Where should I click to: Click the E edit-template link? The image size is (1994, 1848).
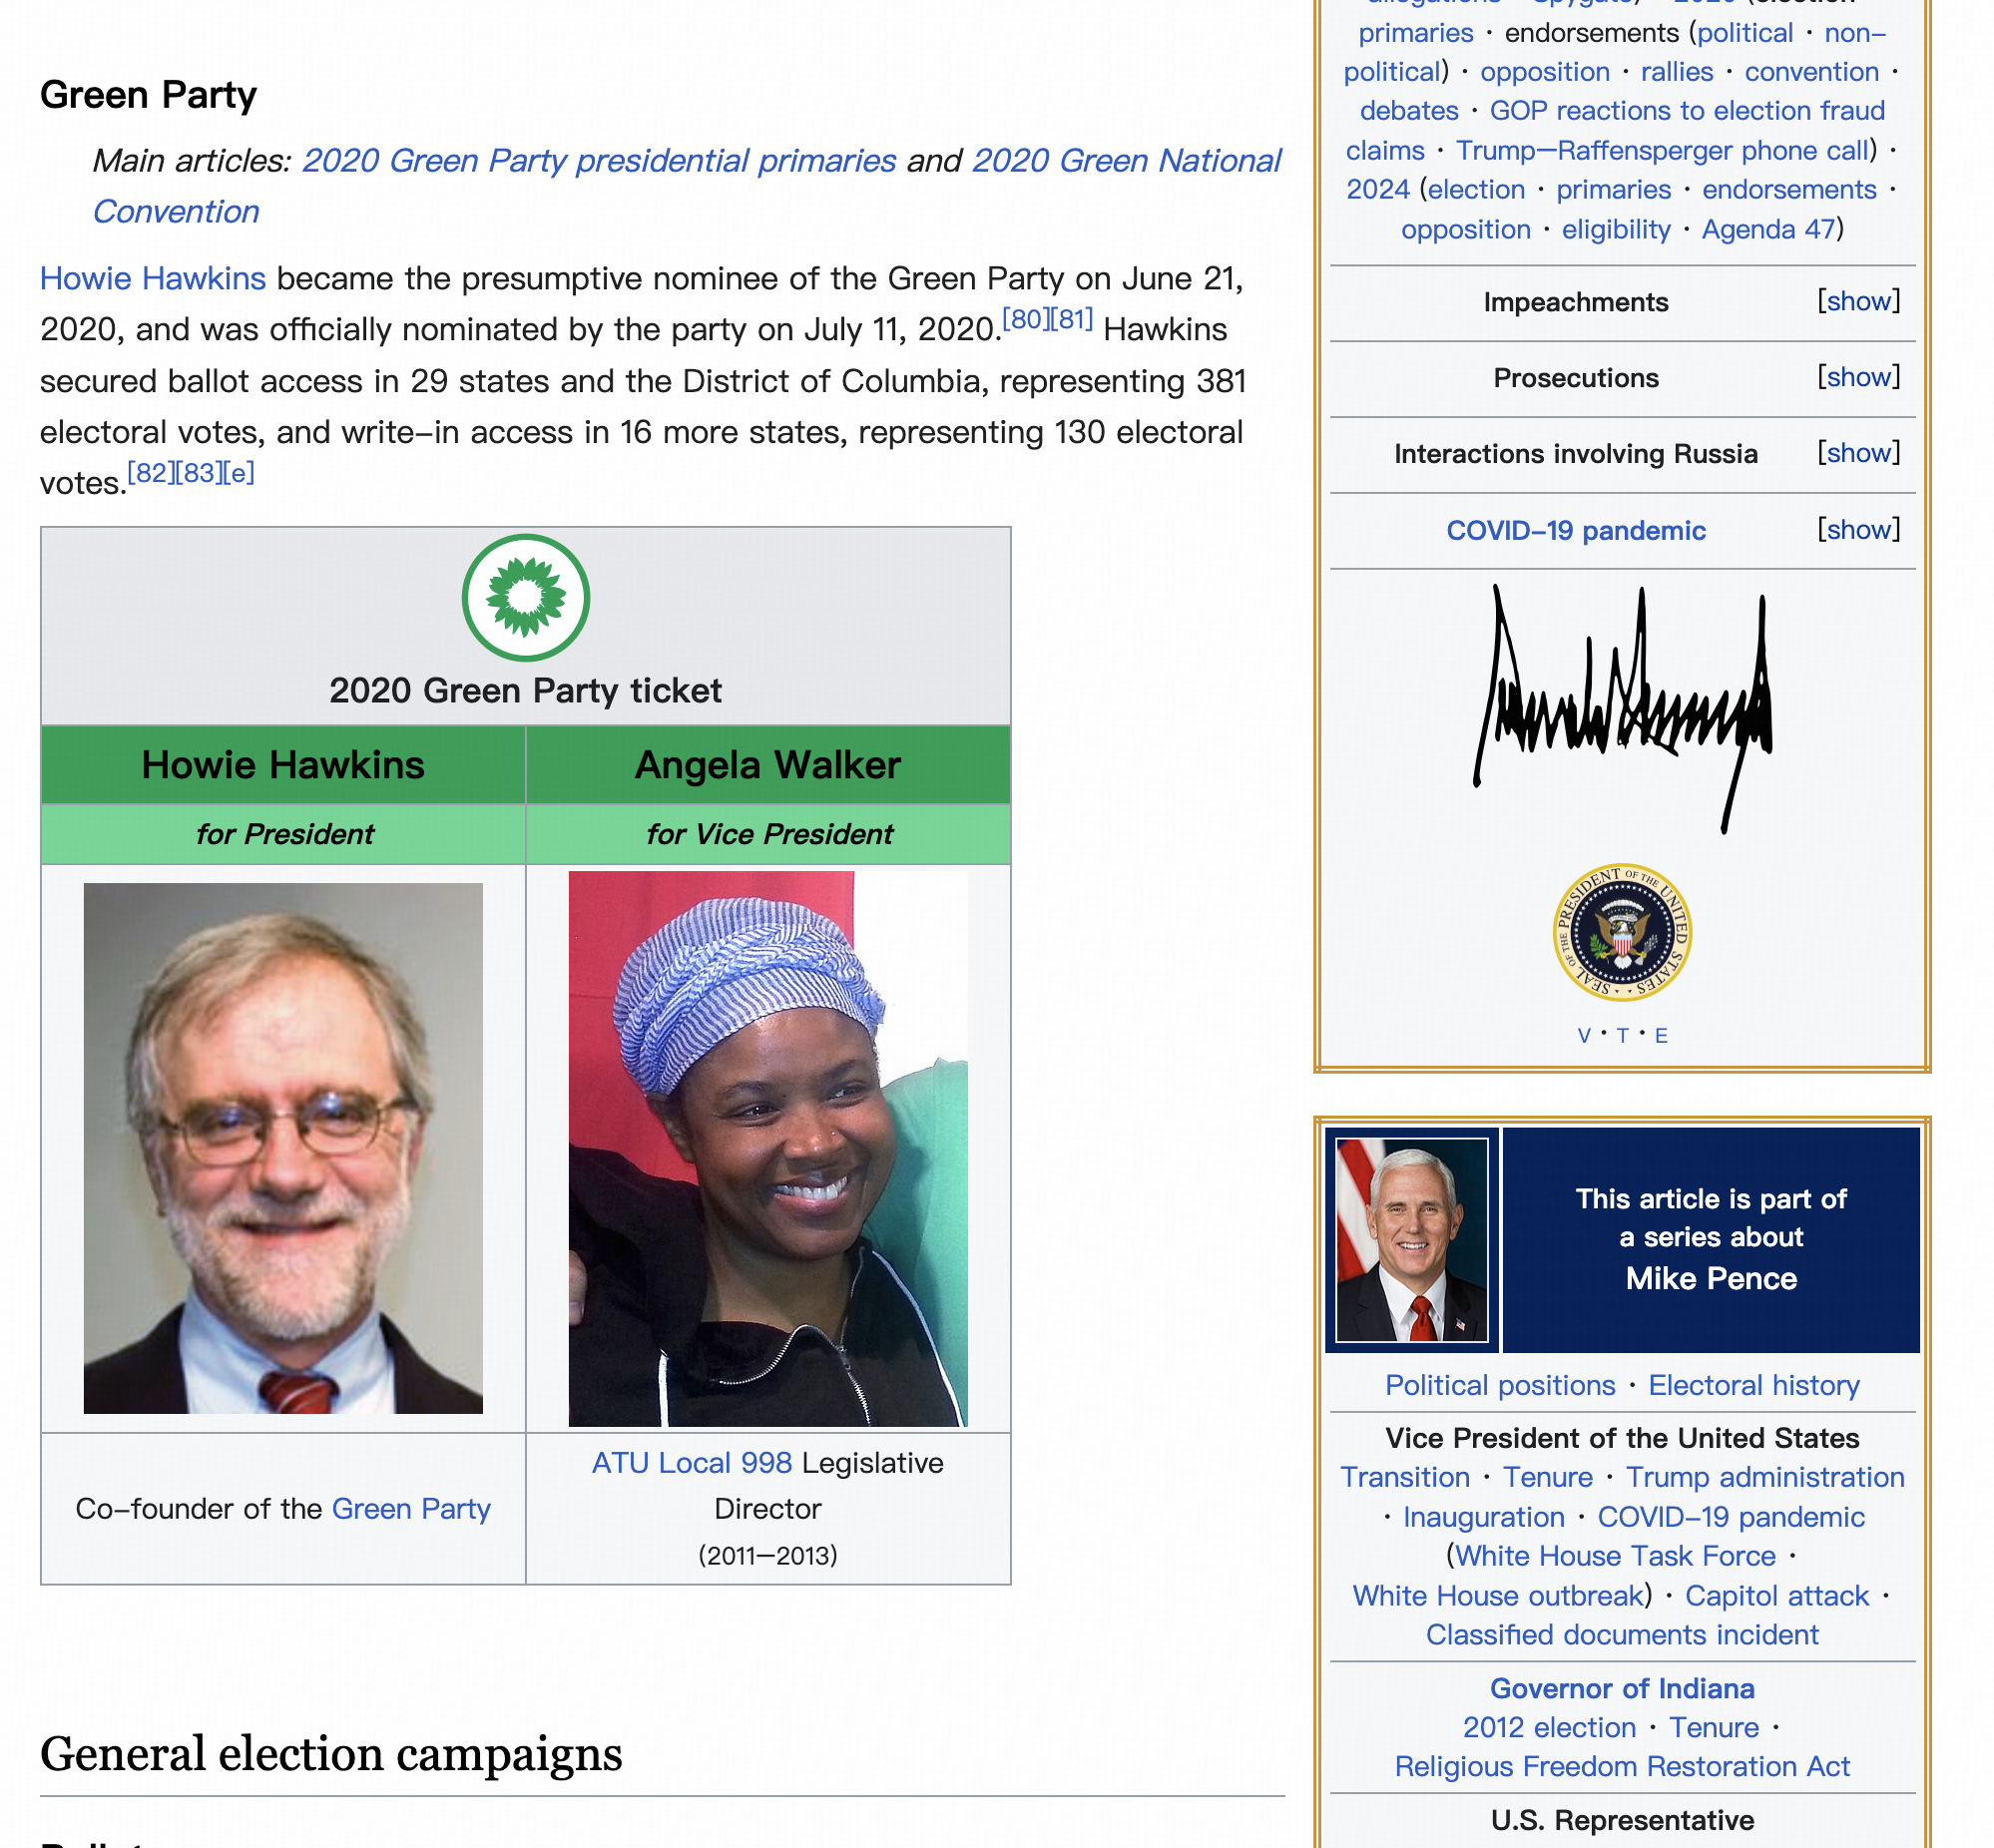(x=1660, y=1036)
